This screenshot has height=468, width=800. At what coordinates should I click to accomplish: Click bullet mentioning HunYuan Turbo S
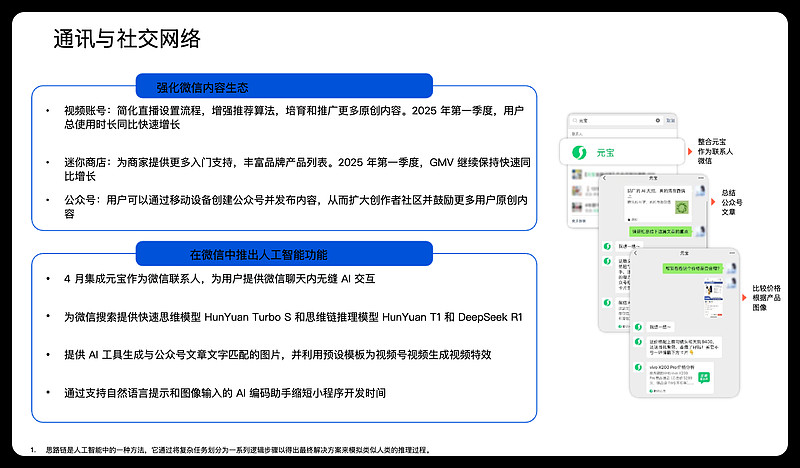(x=293, y=317)
